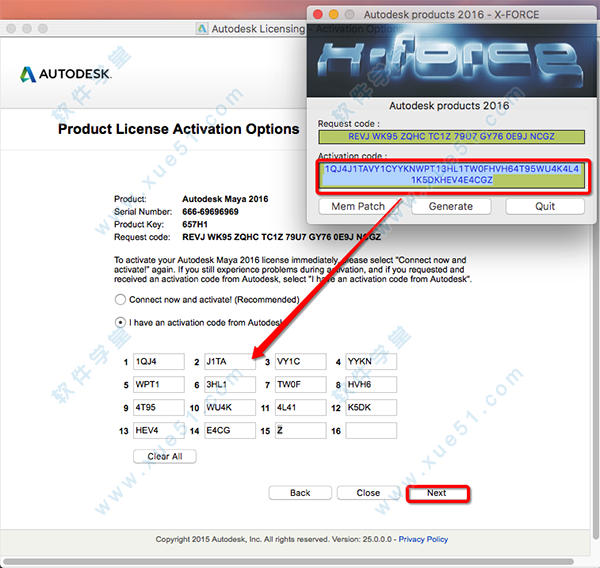Click the vertical scrollbar on the right edge
This screenshot has height=568, width=600.
pos(595,291)
